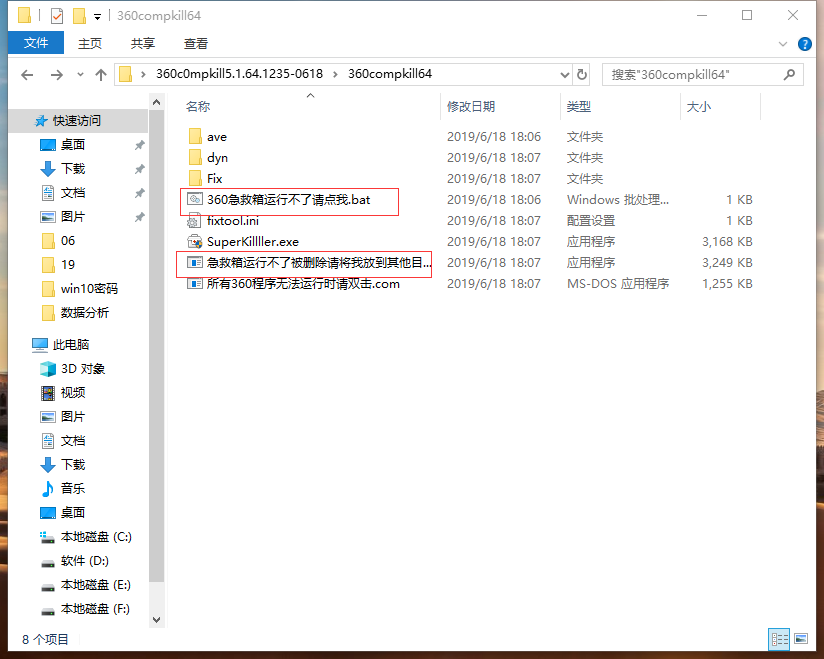Viewport: 824px width, 659px height.
Task: Open 软件 (D:) drive
Action: pyautogui.click(x=84, y=561)
